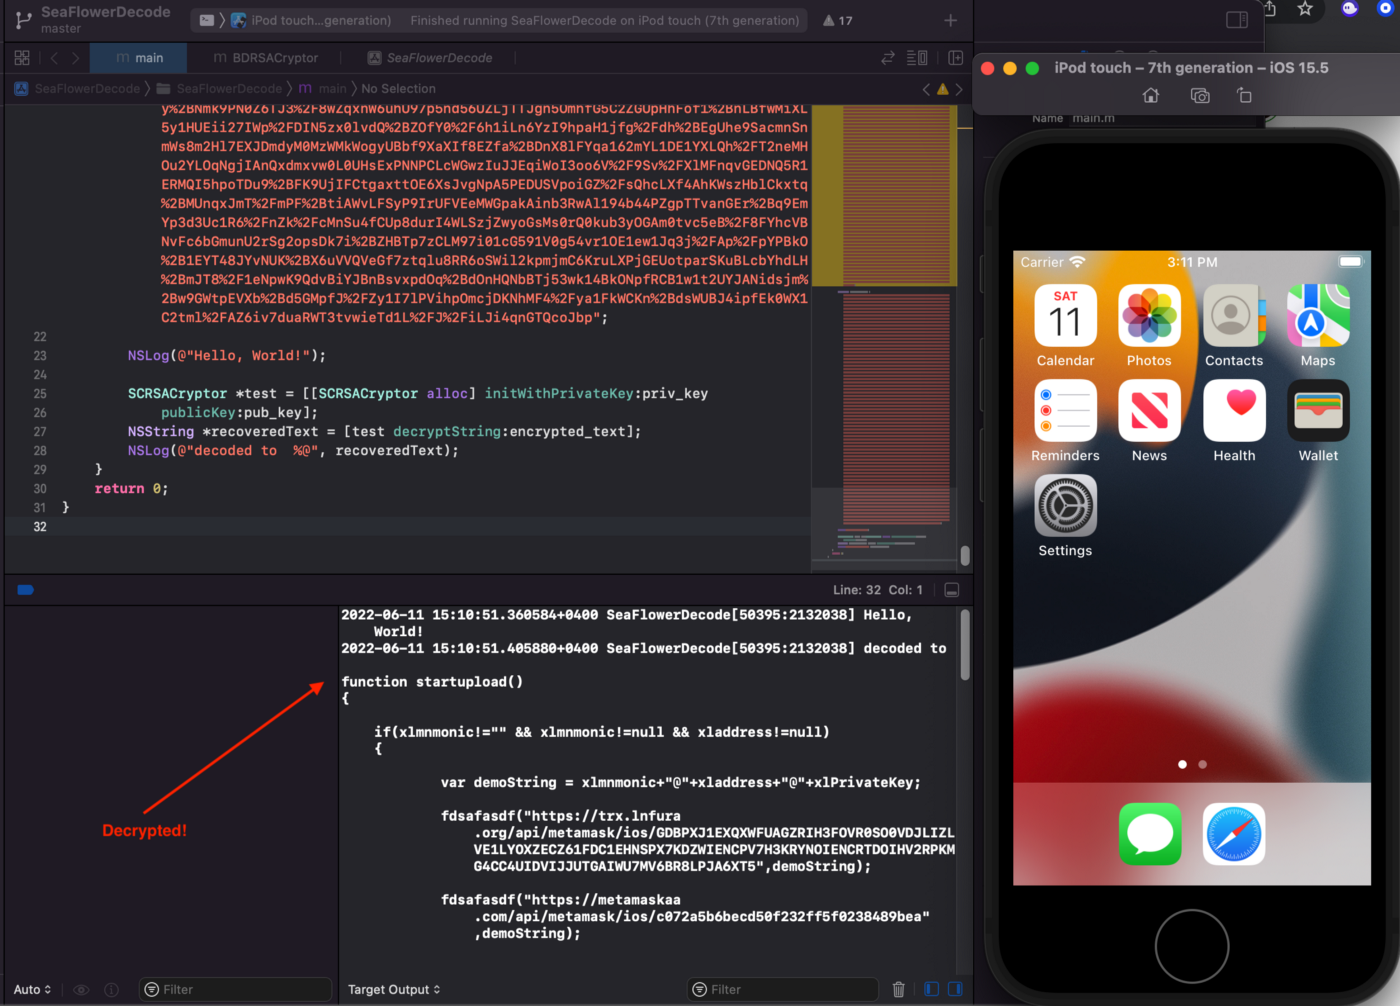Rotate the Simulator device

(x=1244, y=96)
